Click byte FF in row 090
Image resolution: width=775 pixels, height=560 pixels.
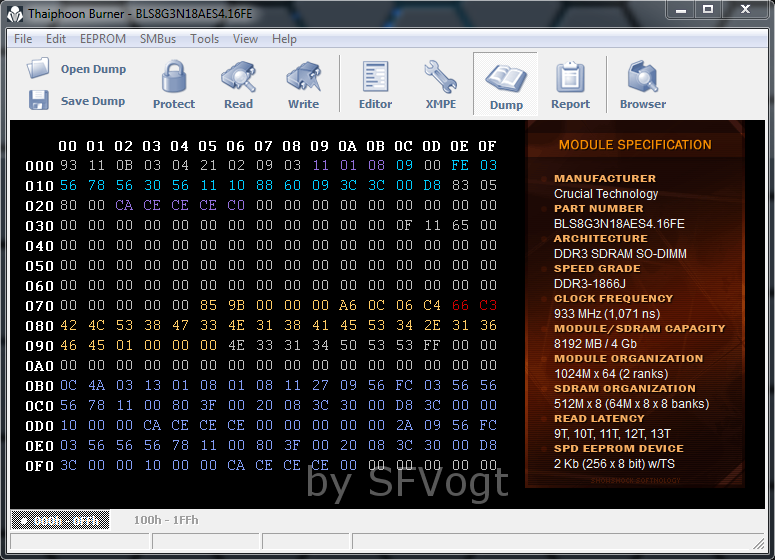coord(431,345)
